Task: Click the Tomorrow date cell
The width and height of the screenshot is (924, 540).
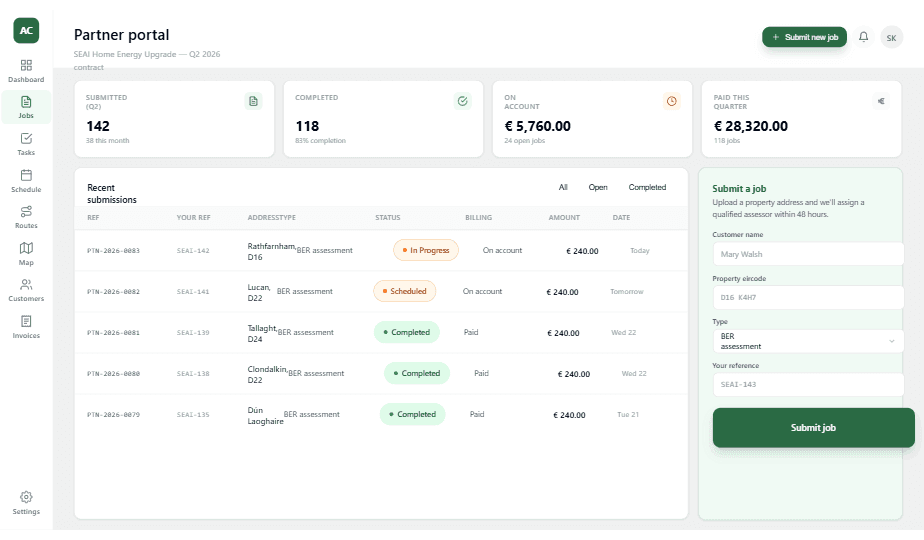Action: click(x=626, y=292)
